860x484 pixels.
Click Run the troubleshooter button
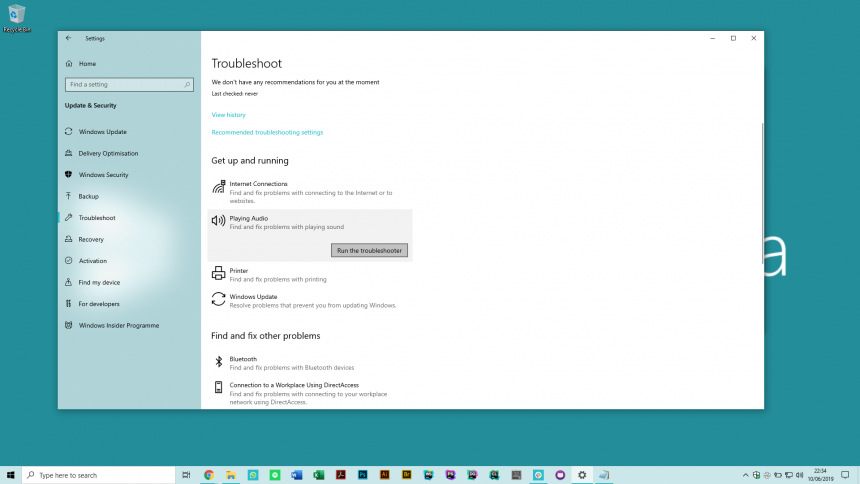pos(369,250)
